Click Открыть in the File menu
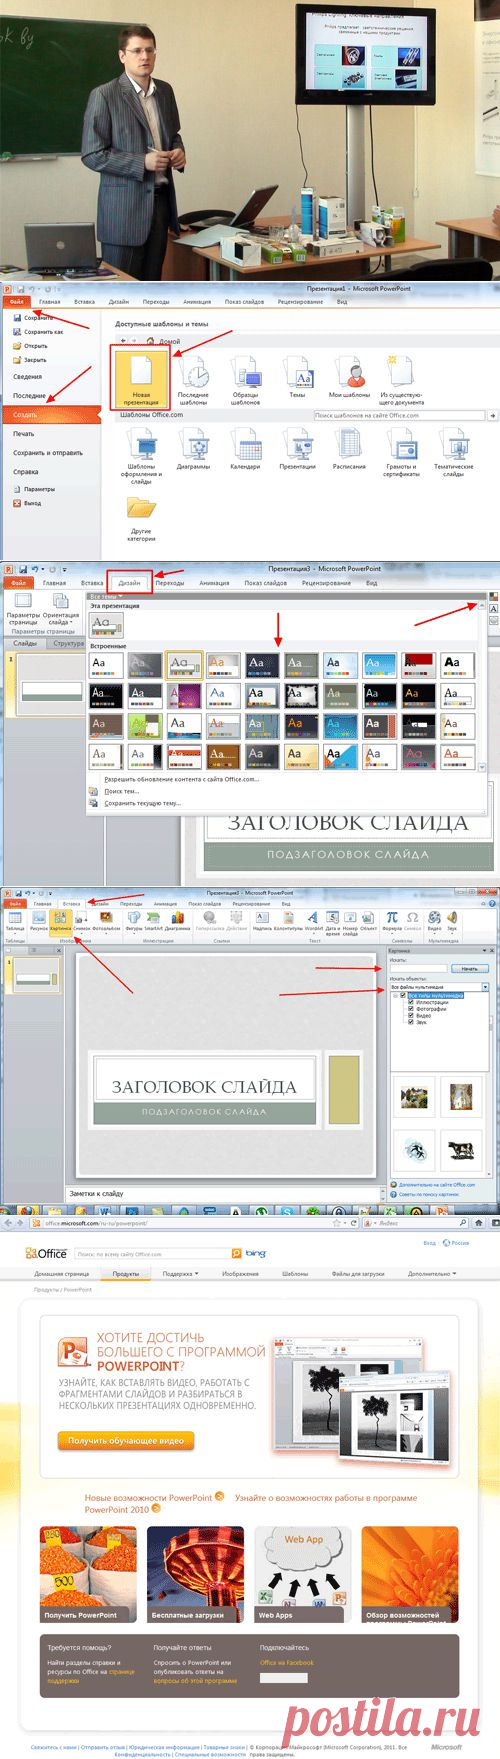Image resolution: width=500 pixels, height=1759 pixels. 31,346
